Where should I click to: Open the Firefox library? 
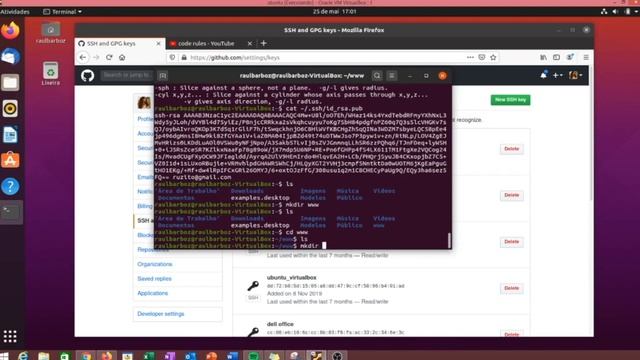tap(543, 58)
